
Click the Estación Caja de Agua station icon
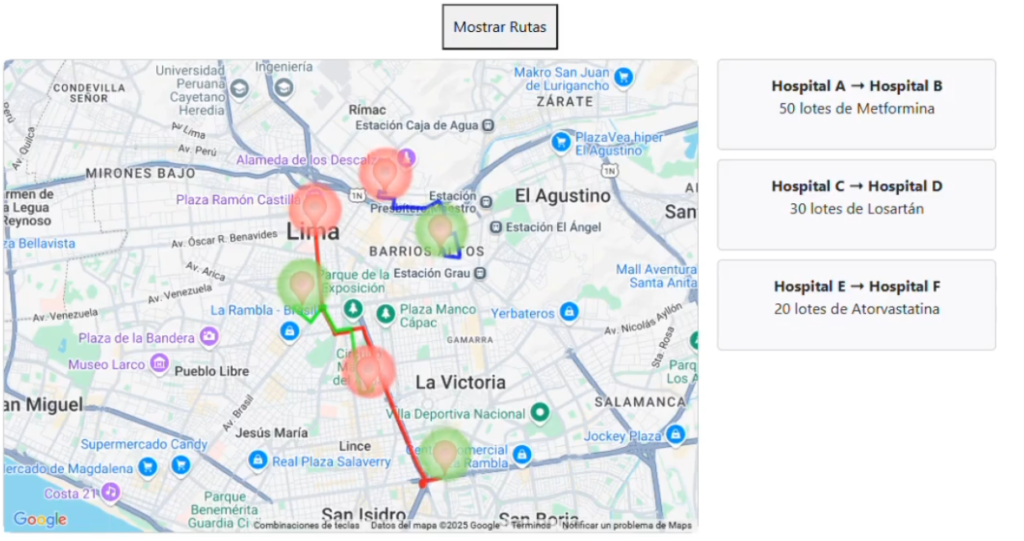click(487, 125)
